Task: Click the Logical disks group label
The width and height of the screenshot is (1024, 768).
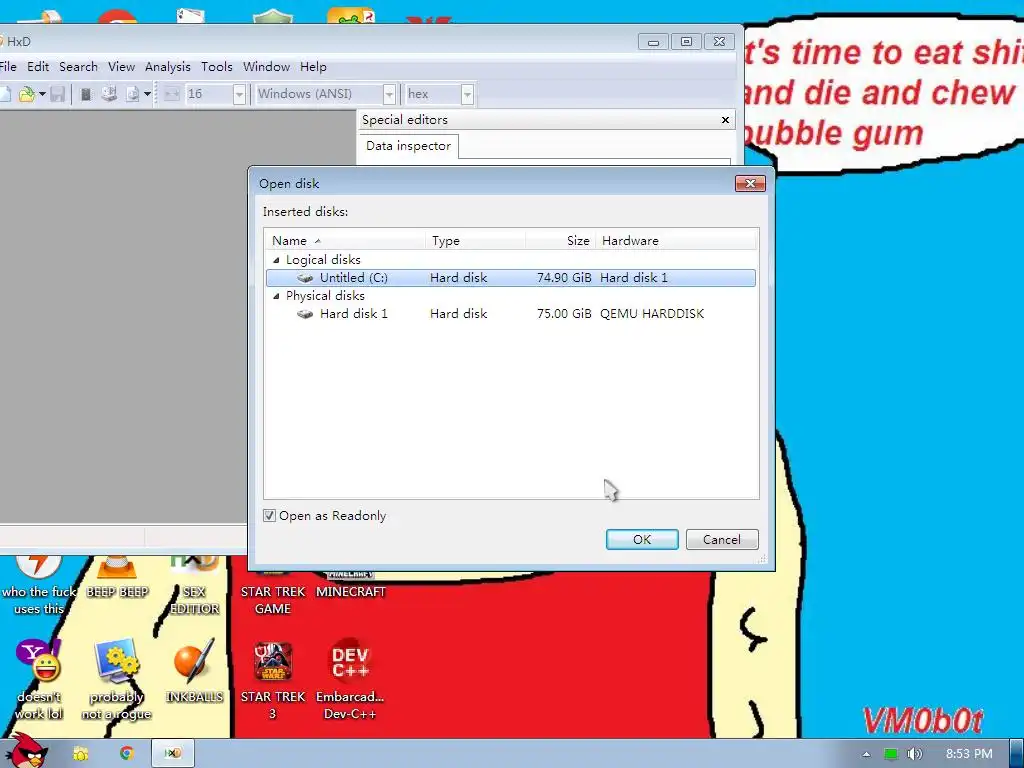Action: pyautogui.click(x=323, y=260)
